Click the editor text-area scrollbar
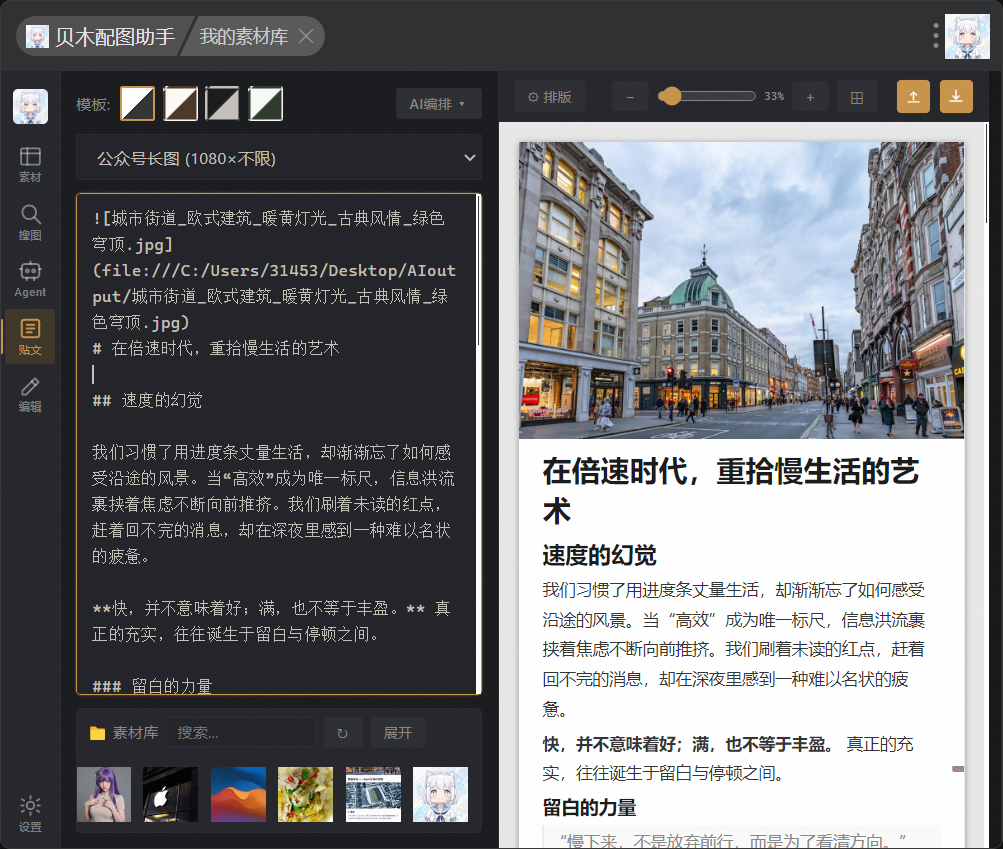Viewport: 1003px width, 849px height. coord(478,270)
